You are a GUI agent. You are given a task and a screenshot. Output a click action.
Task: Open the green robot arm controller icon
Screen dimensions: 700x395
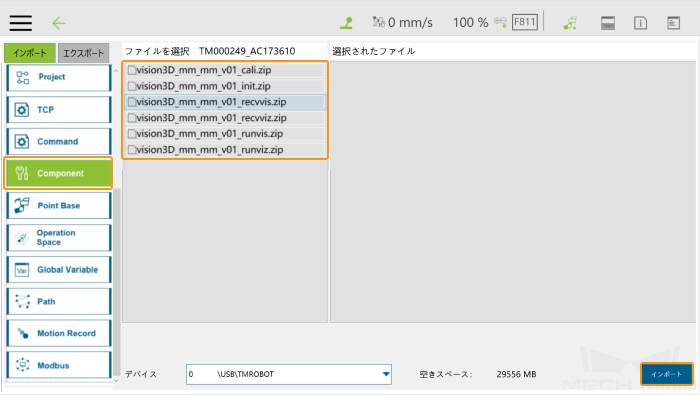pyautogui.click(x=570, y=23)
